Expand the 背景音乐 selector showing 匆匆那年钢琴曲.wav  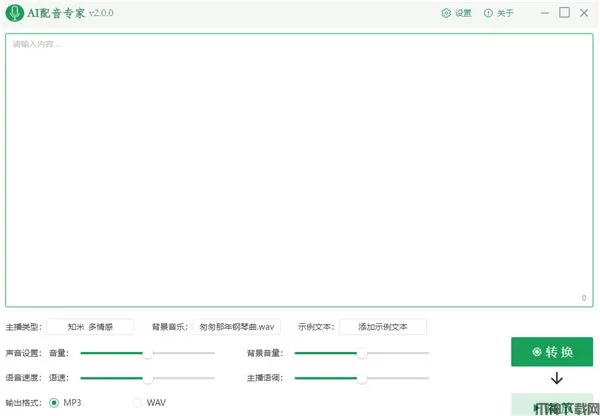point(237,327)
